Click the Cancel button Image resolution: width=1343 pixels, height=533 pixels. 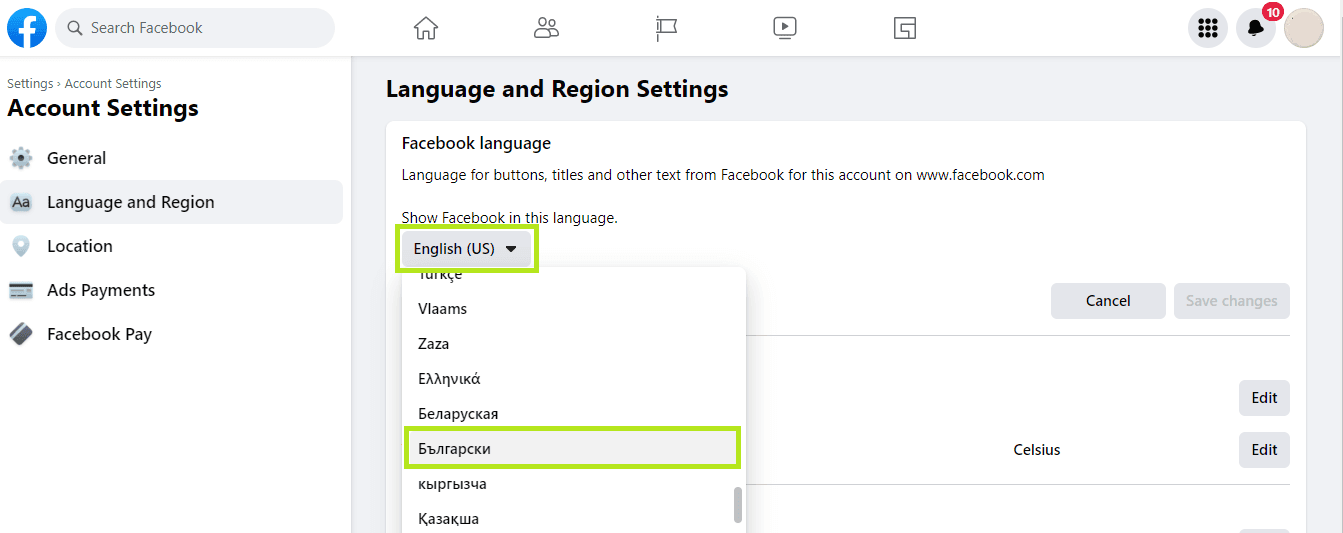pyautogui.click(x=1108, y=301)
